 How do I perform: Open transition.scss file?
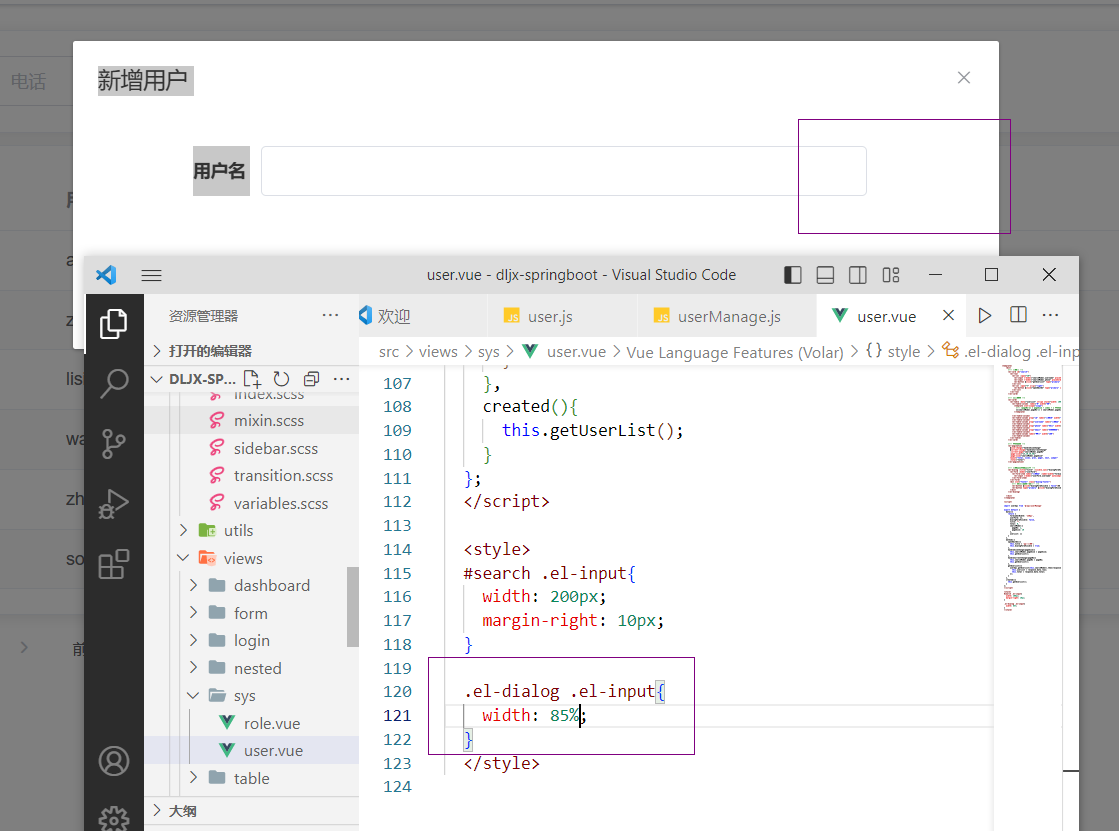point(283,475)
